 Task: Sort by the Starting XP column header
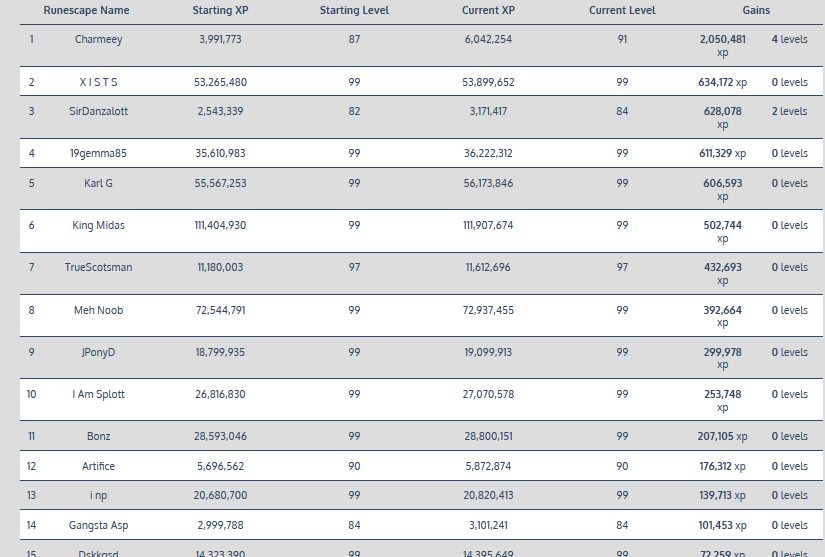[220, 11]
